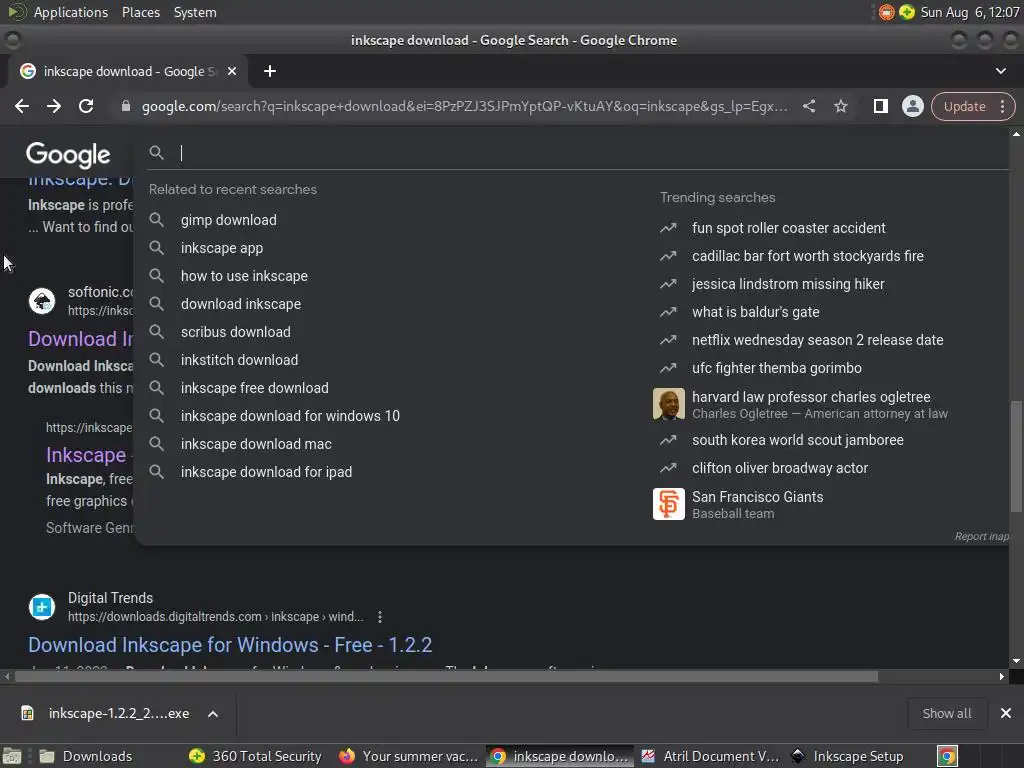Image resolution: width=1024 pixels, height=768 pixels.
Task: Choose 'inkscape download for windows 10'
Action: coord(290,416)
